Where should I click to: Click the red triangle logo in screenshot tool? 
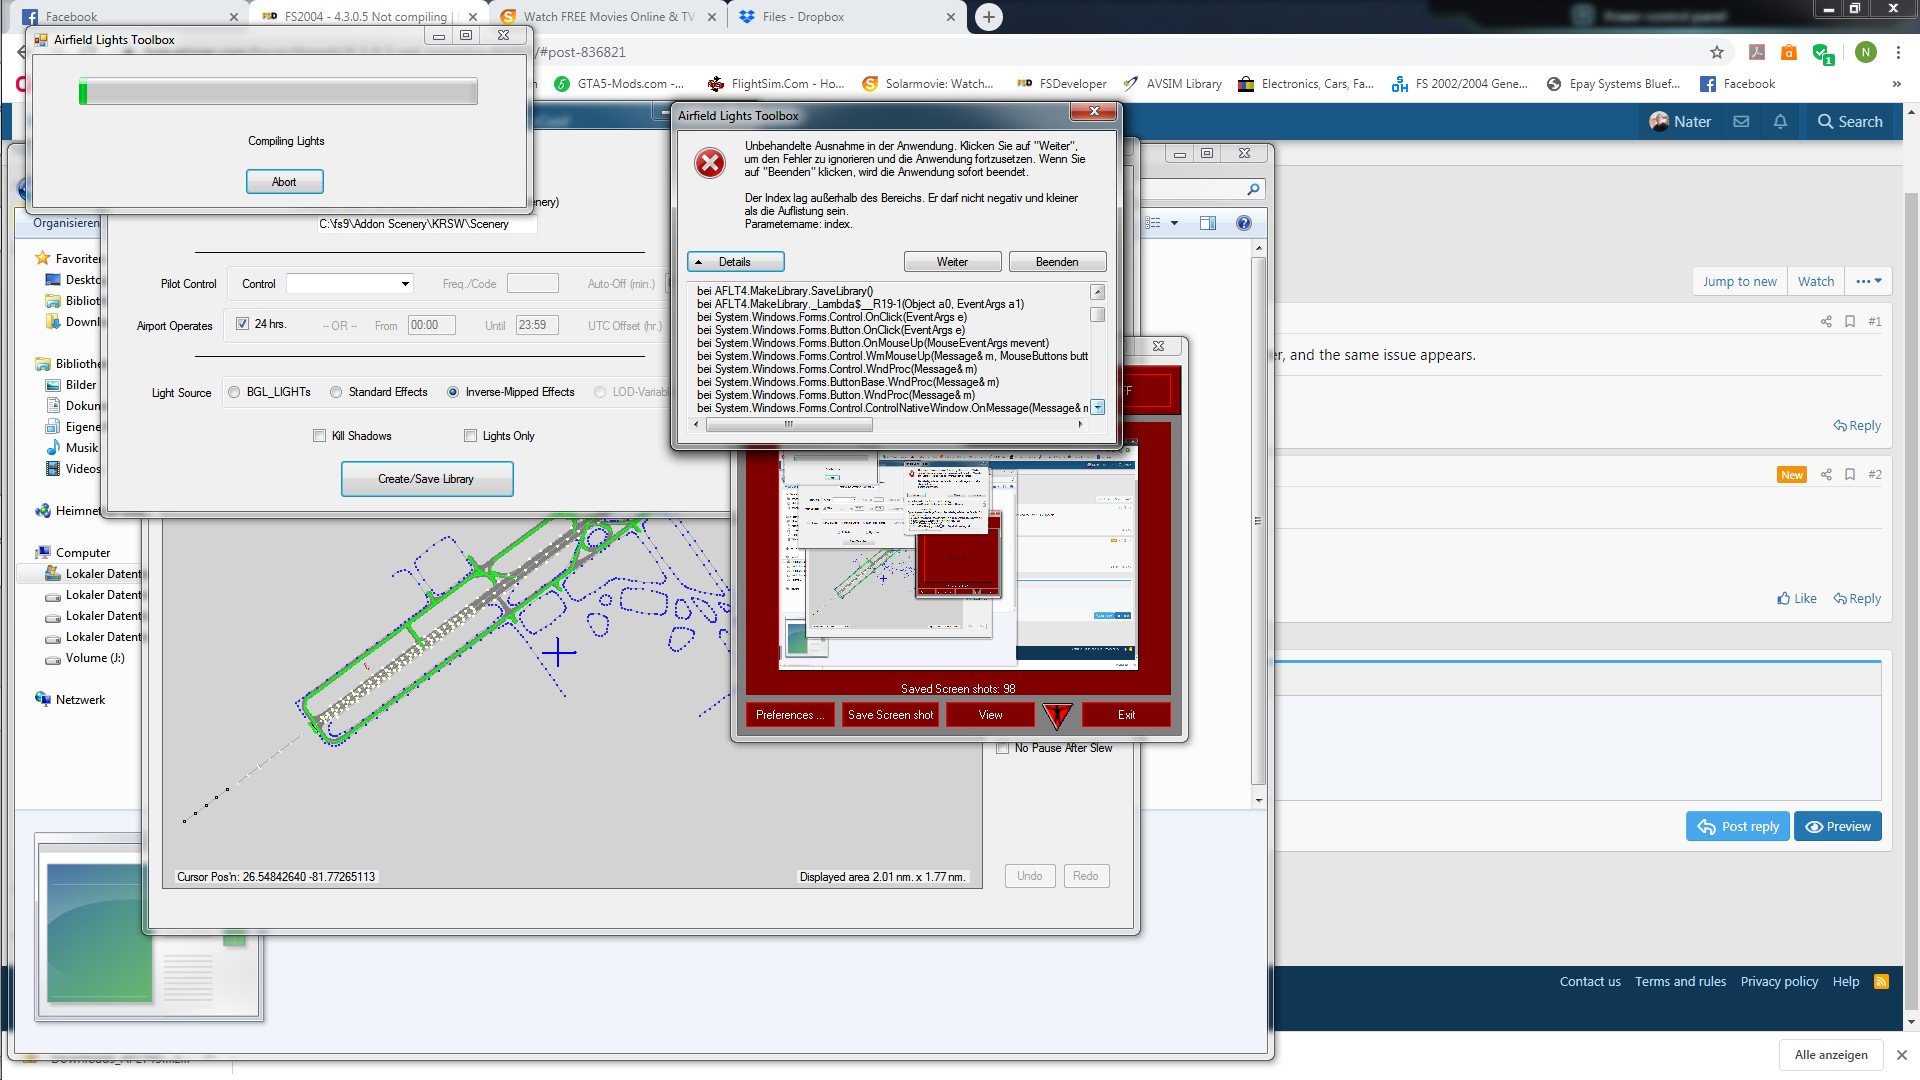tap(1057, 715)
